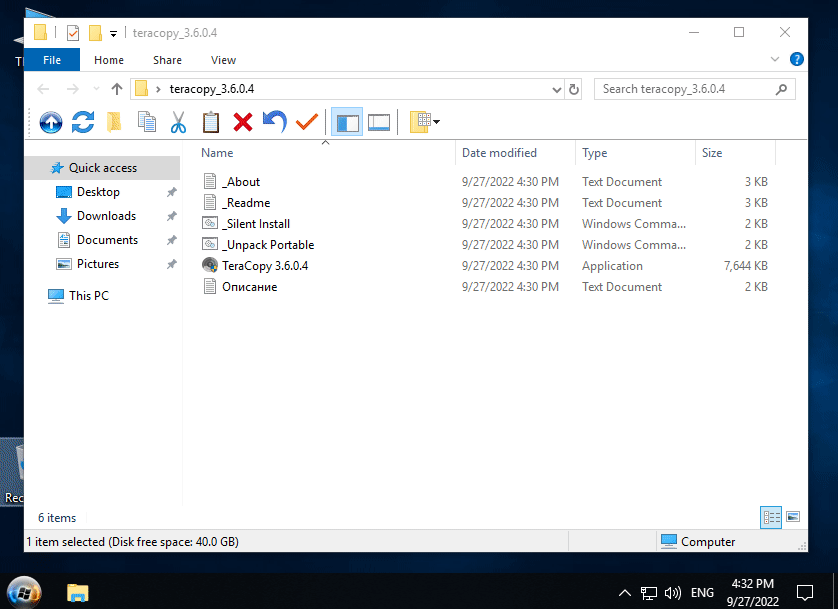Expand the ribbon with the chevron

(x=775, y=59)
